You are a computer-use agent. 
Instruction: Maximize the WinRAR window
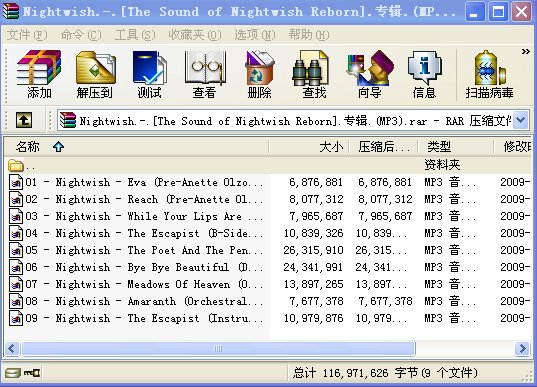[x=498, y=12]
